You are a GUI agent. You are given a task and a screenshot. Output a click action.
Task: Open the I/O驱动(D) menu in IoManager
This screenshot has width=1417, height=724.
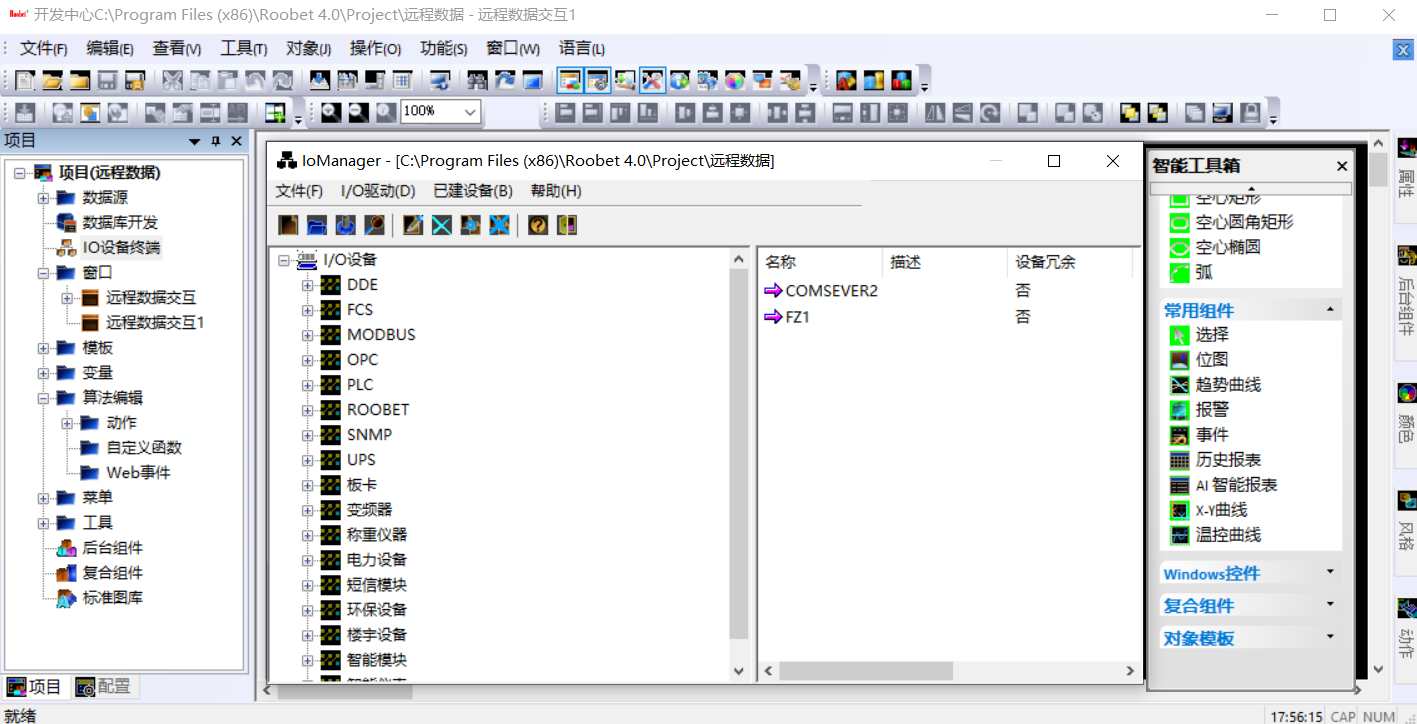pyautogui.click(x=377, y=191)
